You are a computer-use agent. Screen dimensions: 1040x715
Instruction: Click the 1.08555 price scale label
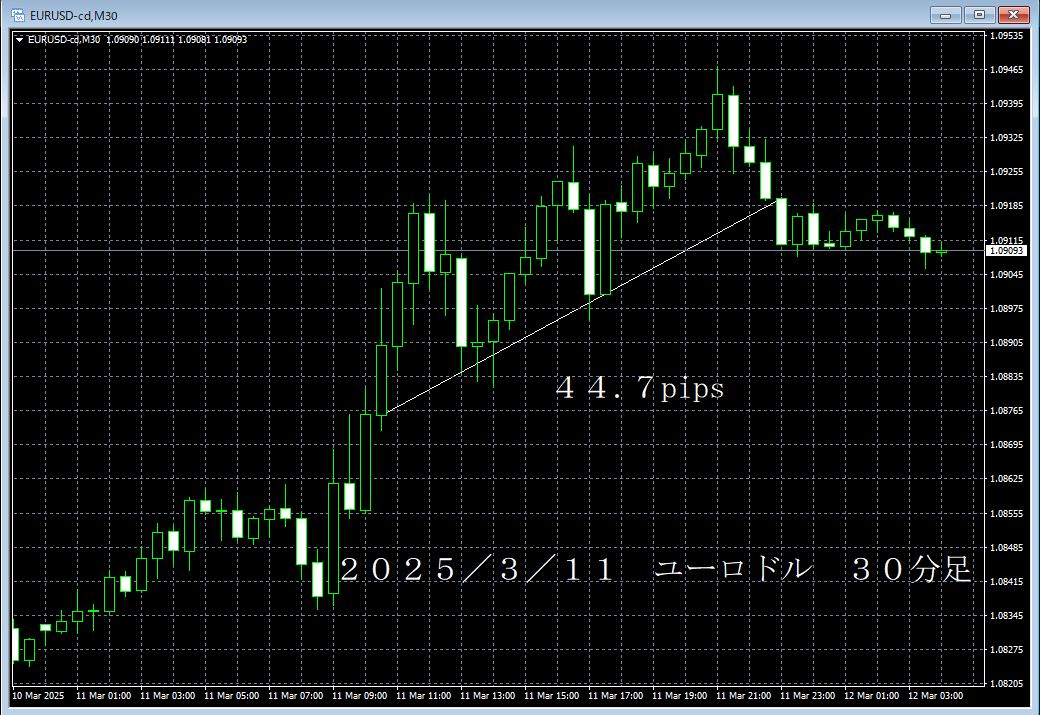1006,513
